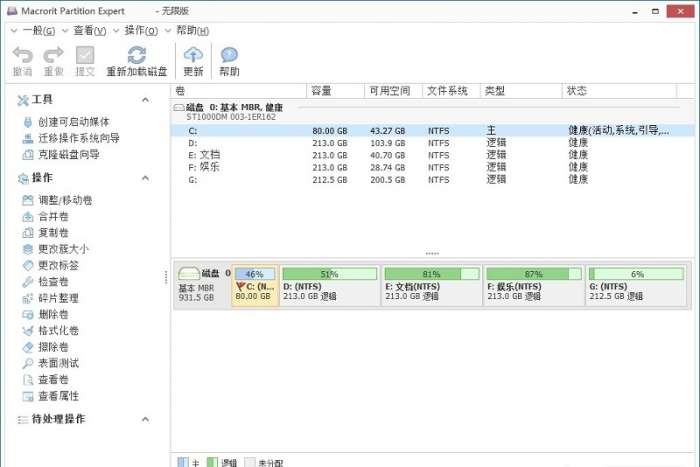Open the 查看(V) menu
This screenshot has width=700, height=467.
pos(92,31)
